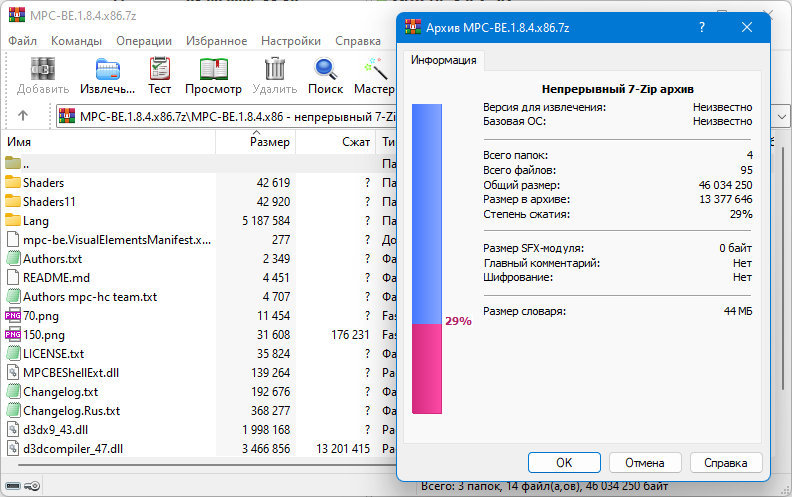Click status bar total summary text
Image resolution: width=792 pixels, height=497 pixels.
pyautogui.click(x=544, y=486)
